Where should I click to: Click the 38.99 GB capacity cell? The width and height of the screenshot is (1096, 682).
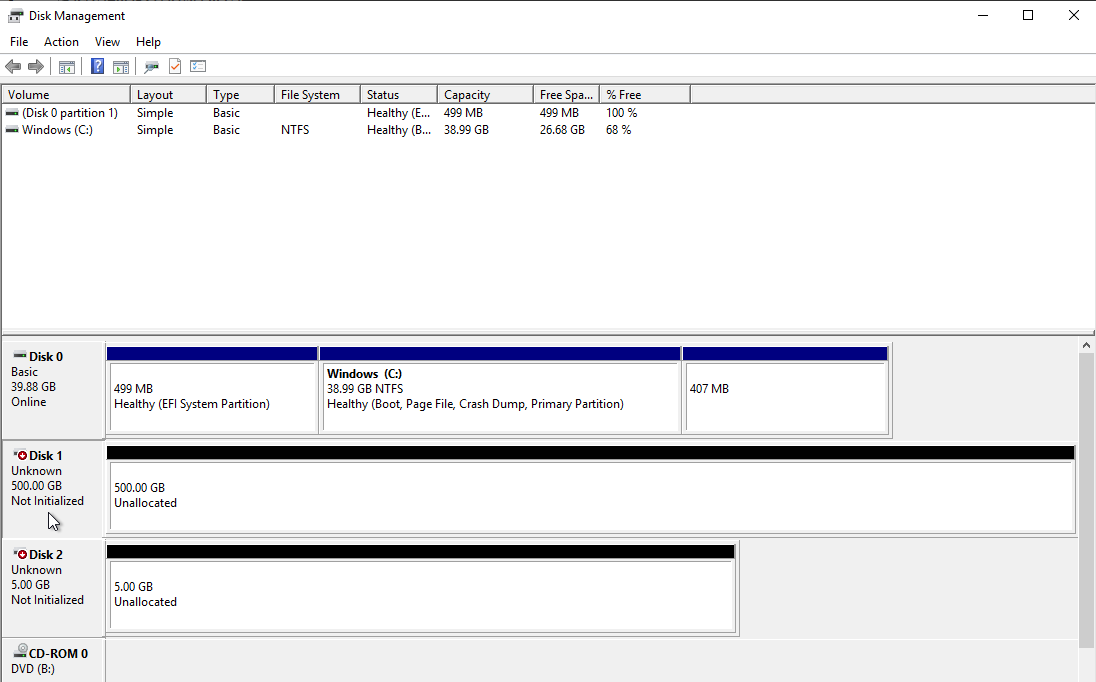point(466,130)
